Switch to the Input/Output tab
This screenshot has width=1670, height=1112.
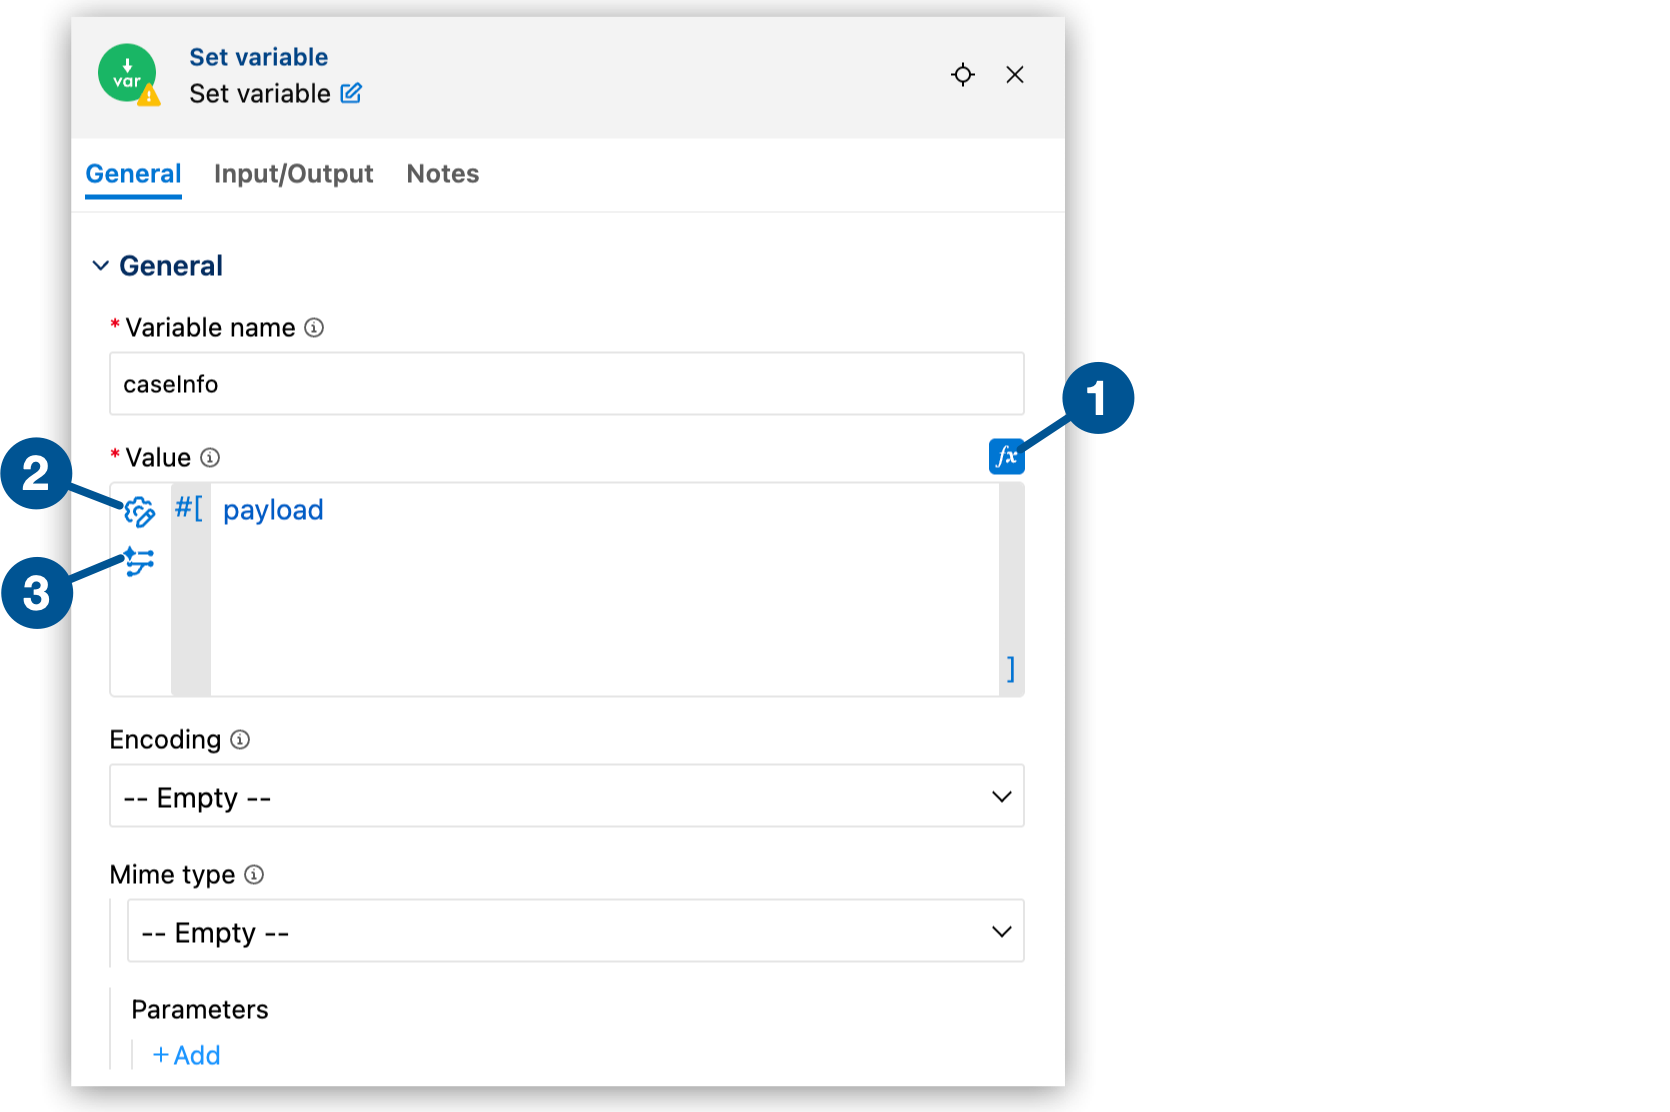(x=293, y=174)
